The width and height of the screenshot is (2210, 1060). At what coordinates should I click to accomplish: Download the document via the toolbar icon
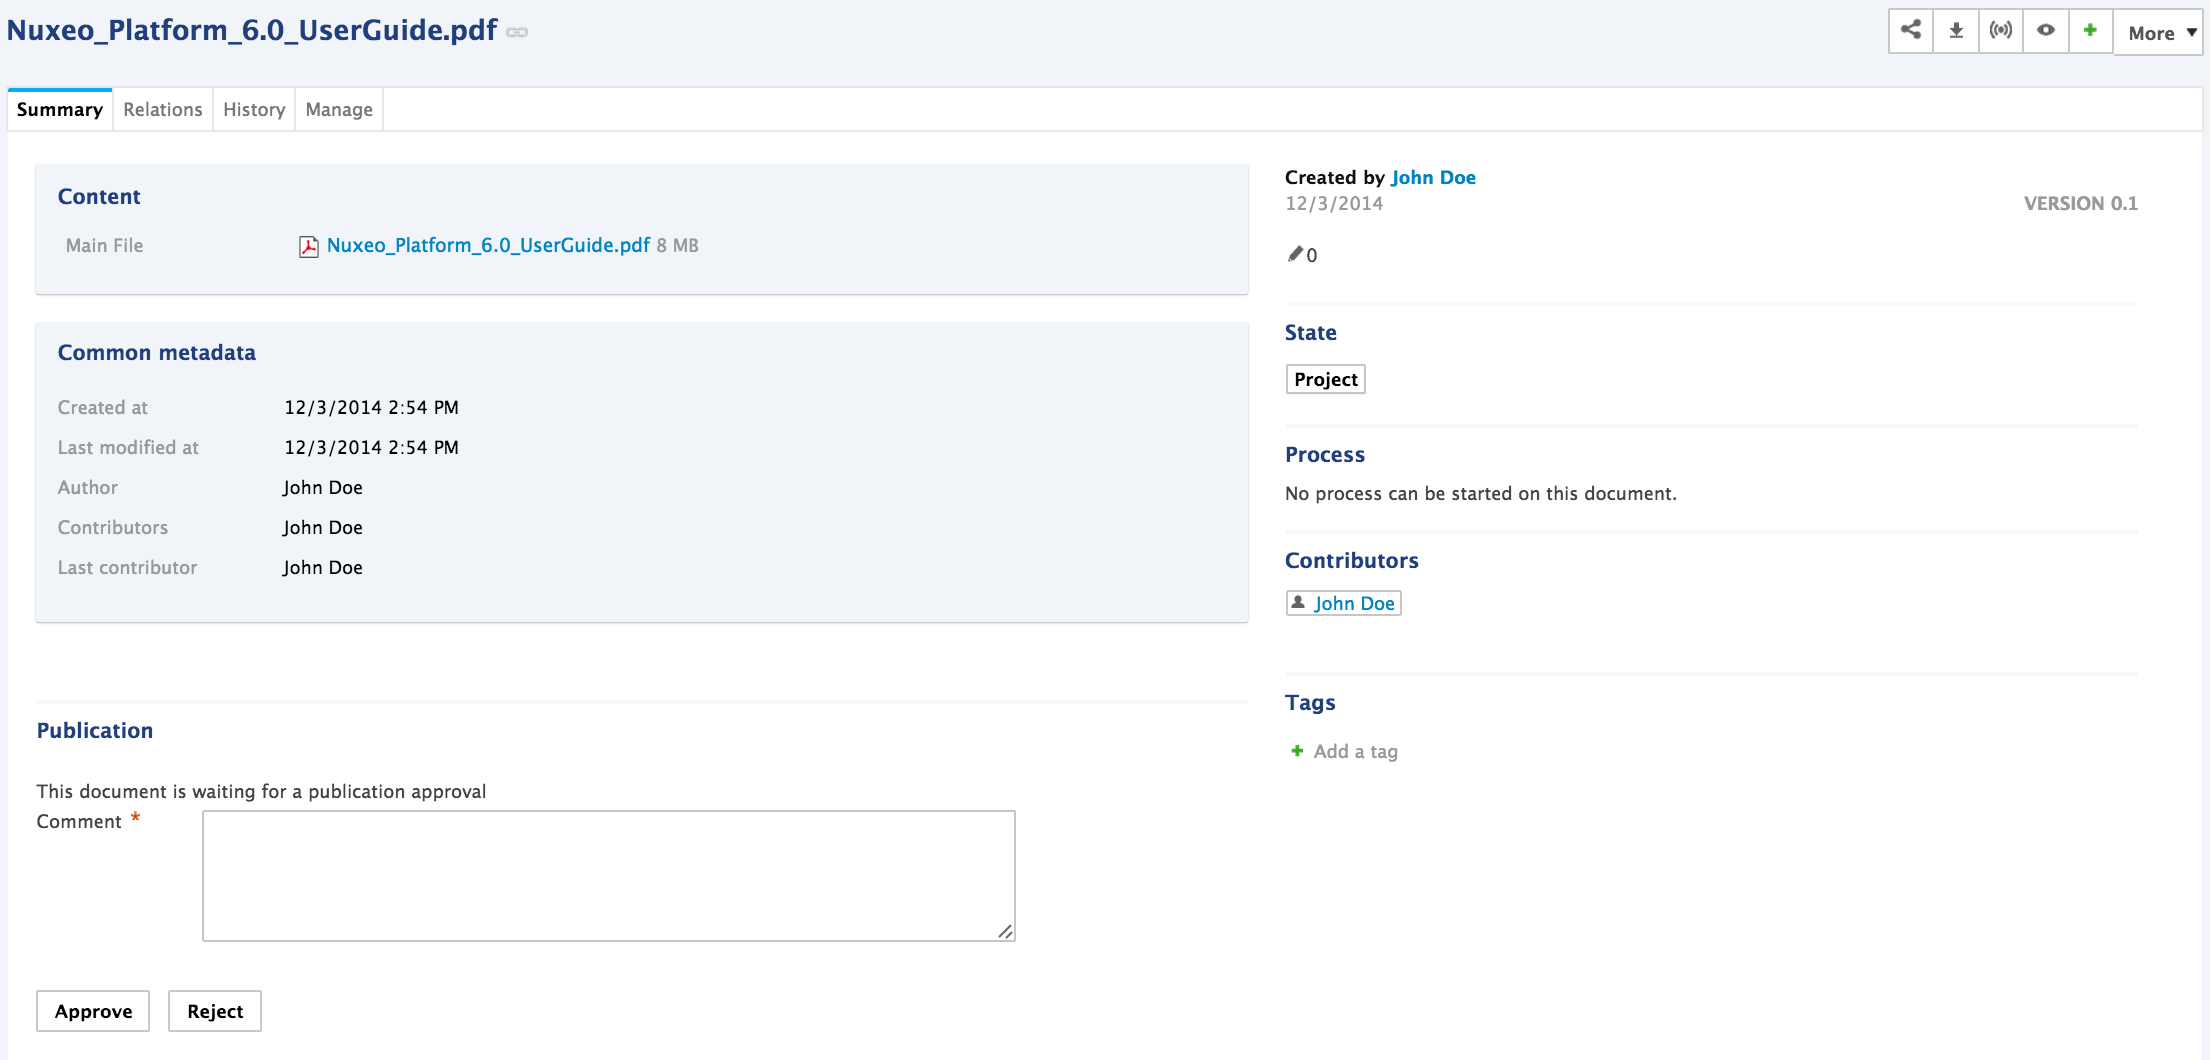coord(1956,30)
